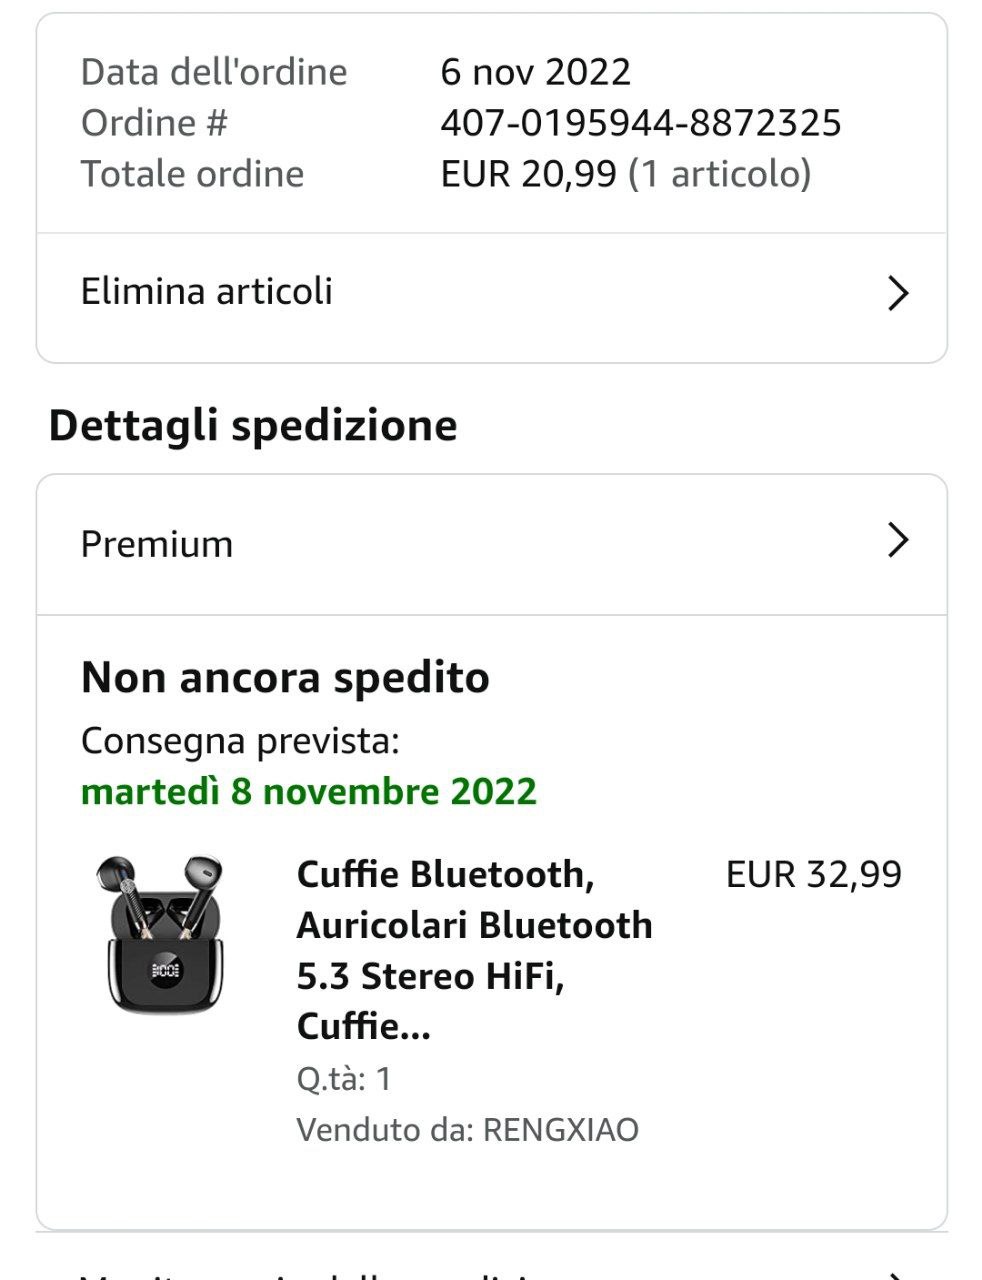Click the Non ancora spedito status
The width and height of the screenshot is (982, 1280).
click(285, 678)
